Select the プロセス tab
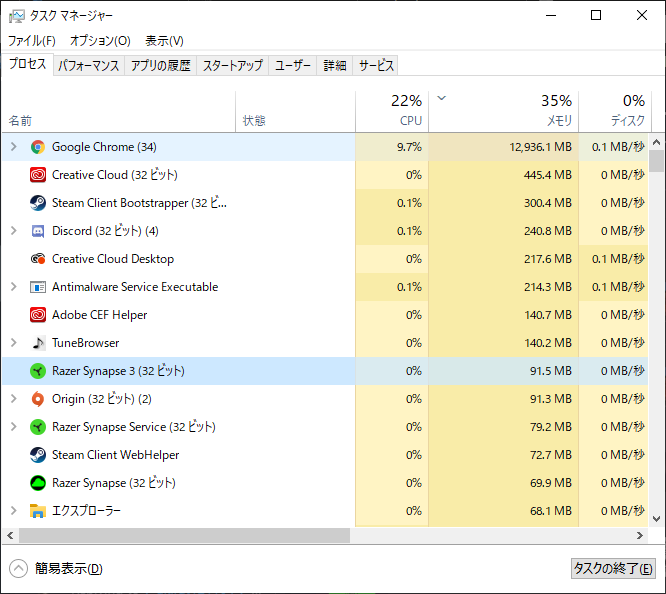Image resolution: width=666 pixels, height=594 pixels. coord(28,64)
